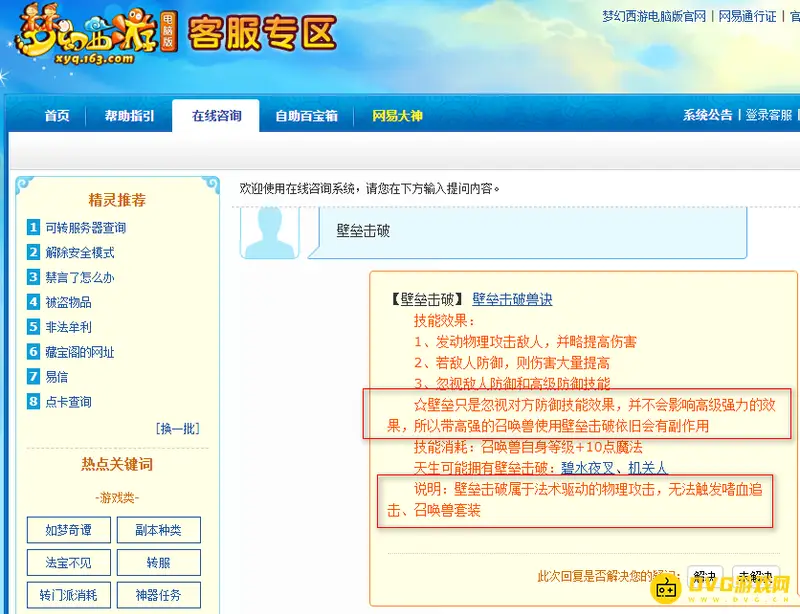The image size is (800, 614).
Task: Select 禁言了怎么办 recommendation
Action: (80, 277)
